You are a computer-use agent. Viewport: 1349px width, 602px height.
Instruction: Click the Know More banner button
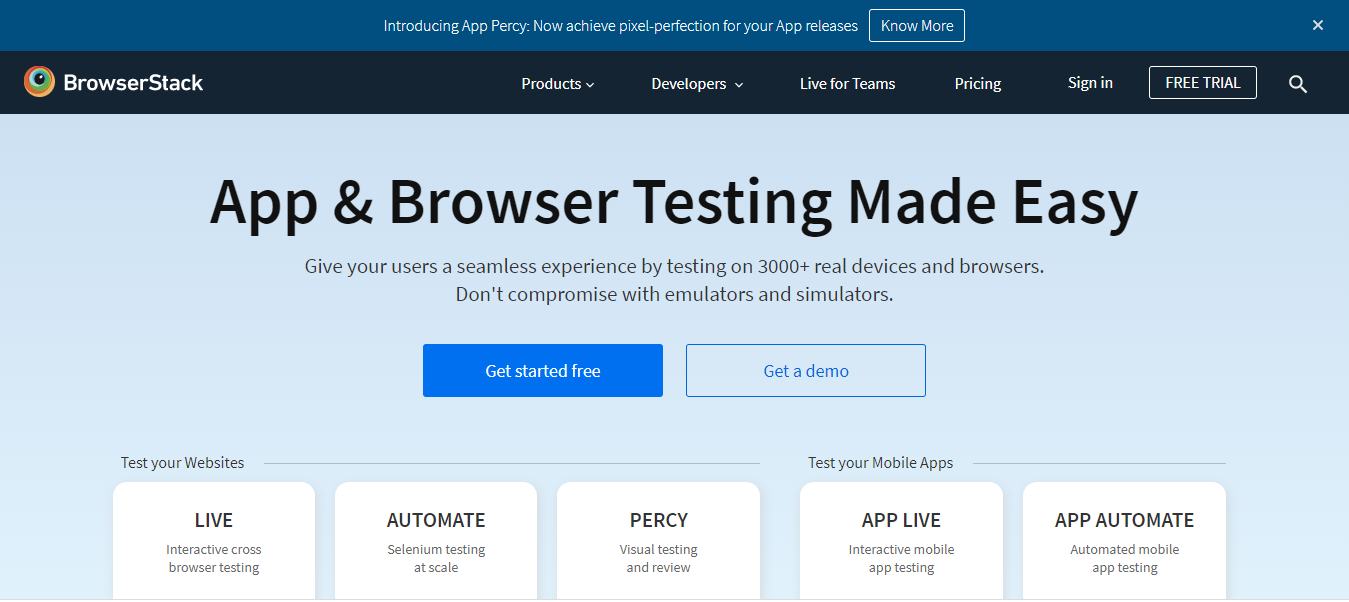917,26
